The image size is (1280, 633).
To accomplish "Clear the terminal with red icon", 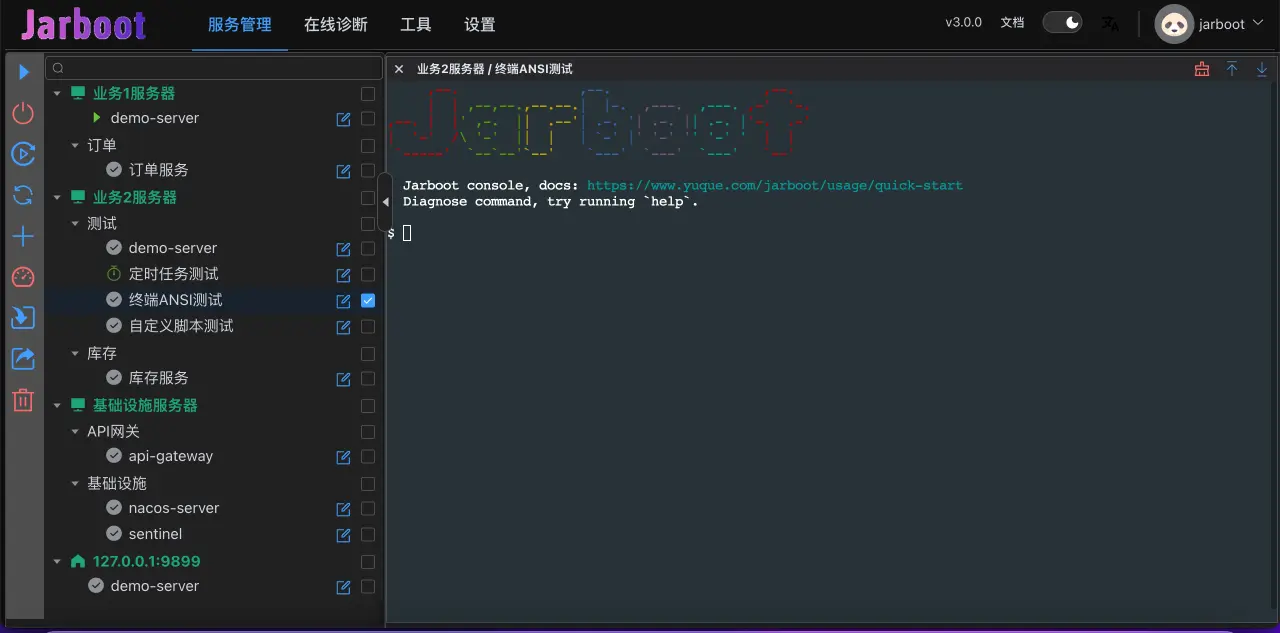I will click(x=1202, y=69).
